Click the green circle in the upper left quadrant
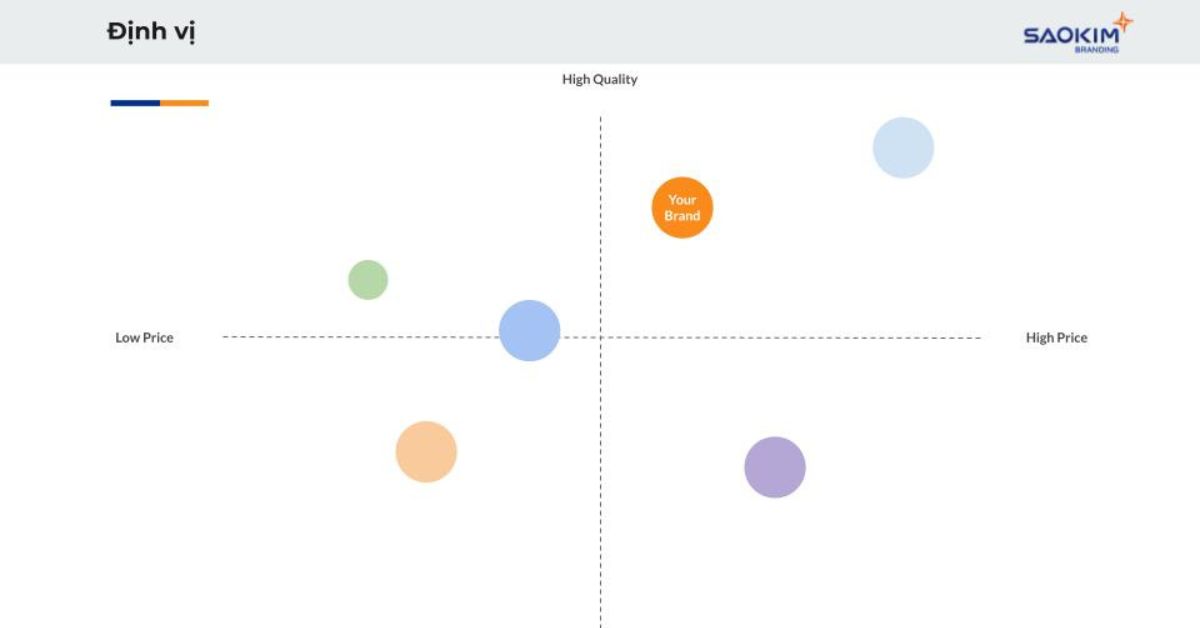Screen dimensions: 1200x628 368,280
